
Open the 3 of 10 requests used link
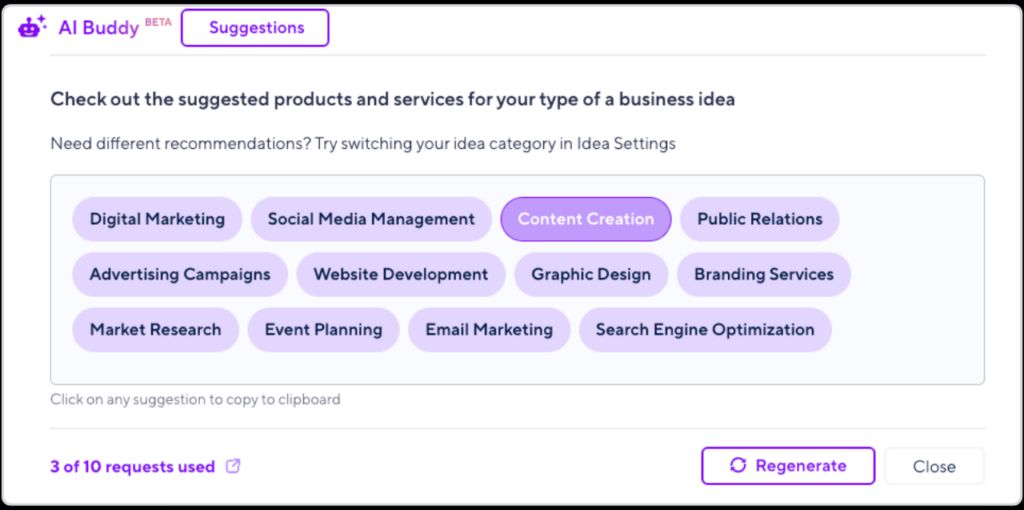coord(133,466)
